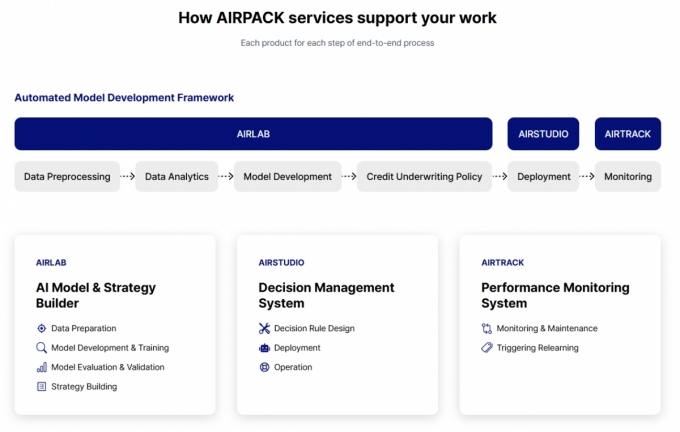Click the Monitoring step box
The height and width of the screenshot is (432, 680).
coord(627,177)
